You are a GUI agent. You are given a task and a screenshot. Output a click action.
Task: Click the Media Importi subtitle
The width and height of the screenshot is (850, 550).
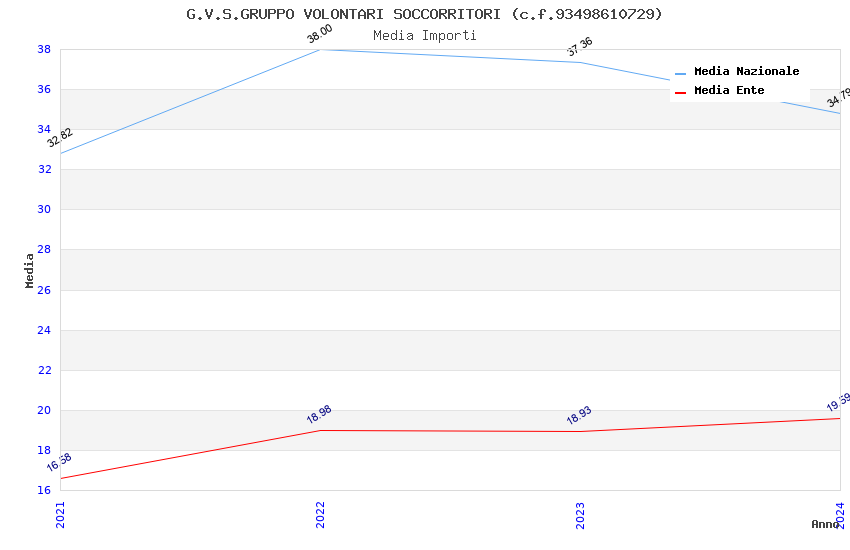(424, 36)
